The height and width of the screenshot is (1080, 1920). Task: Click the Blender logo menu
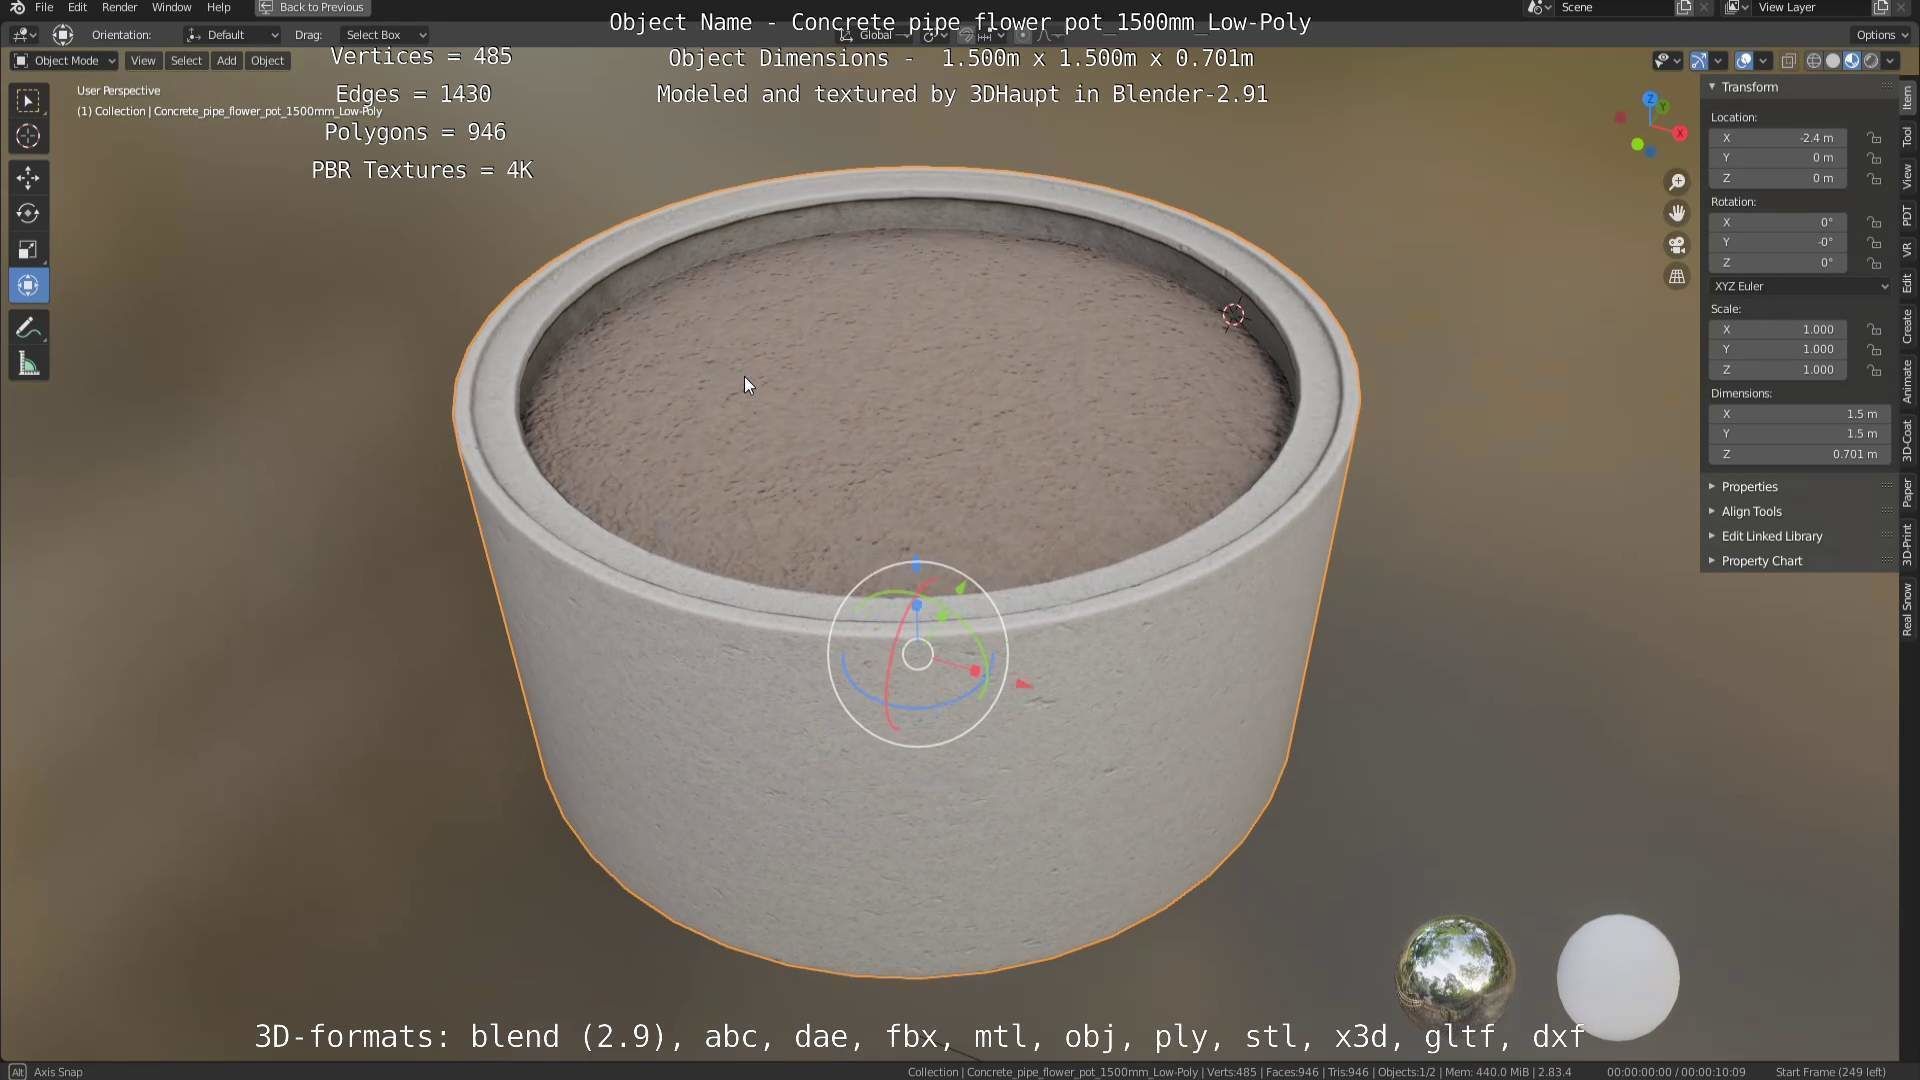point(16,7)
